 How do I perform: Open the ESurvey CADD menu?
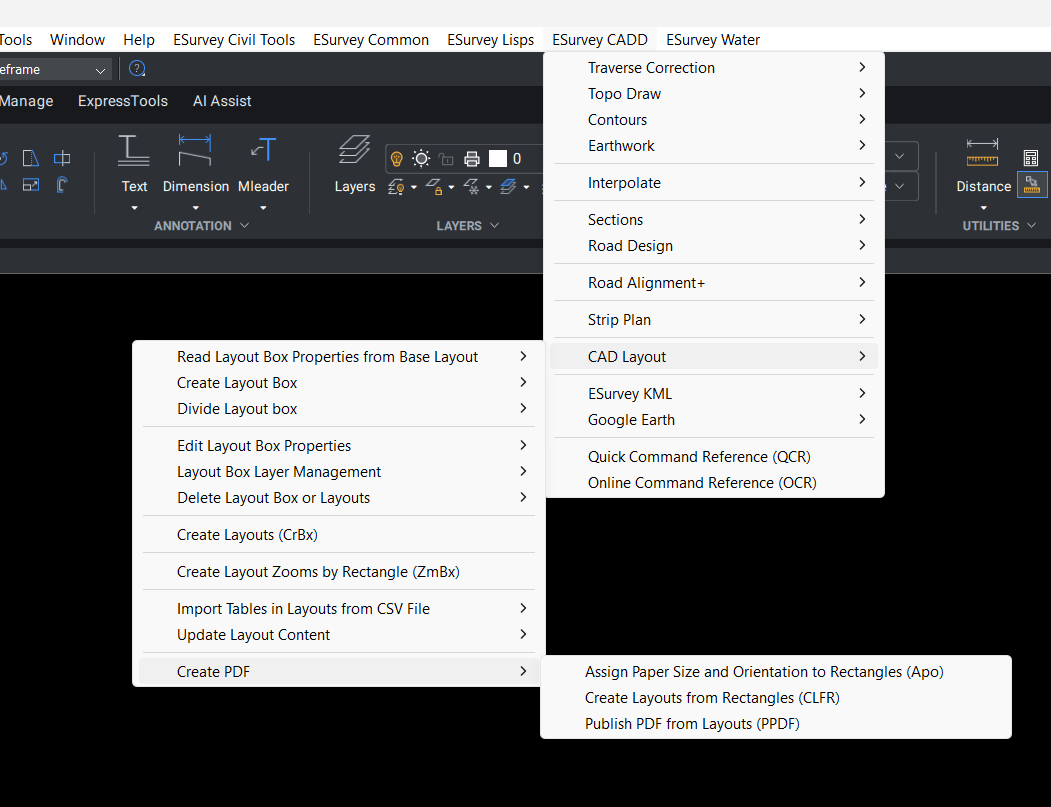[x=600, y=40]
